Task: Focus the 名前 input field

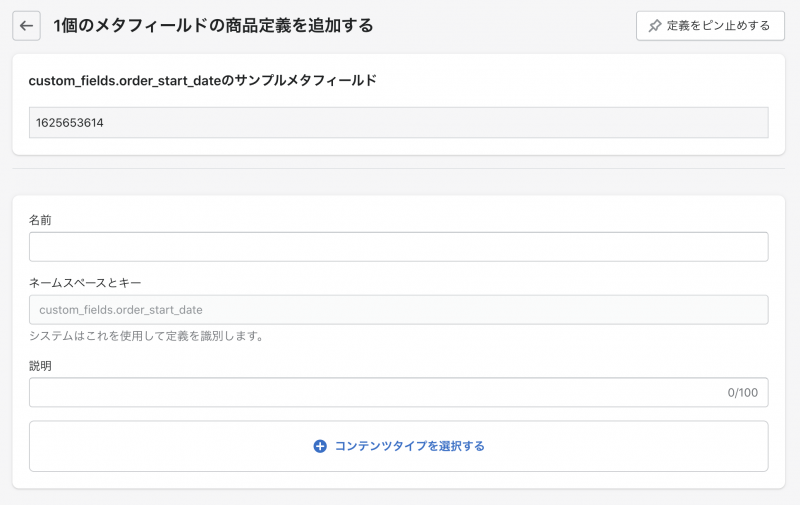Action: (x=398, y=247)
